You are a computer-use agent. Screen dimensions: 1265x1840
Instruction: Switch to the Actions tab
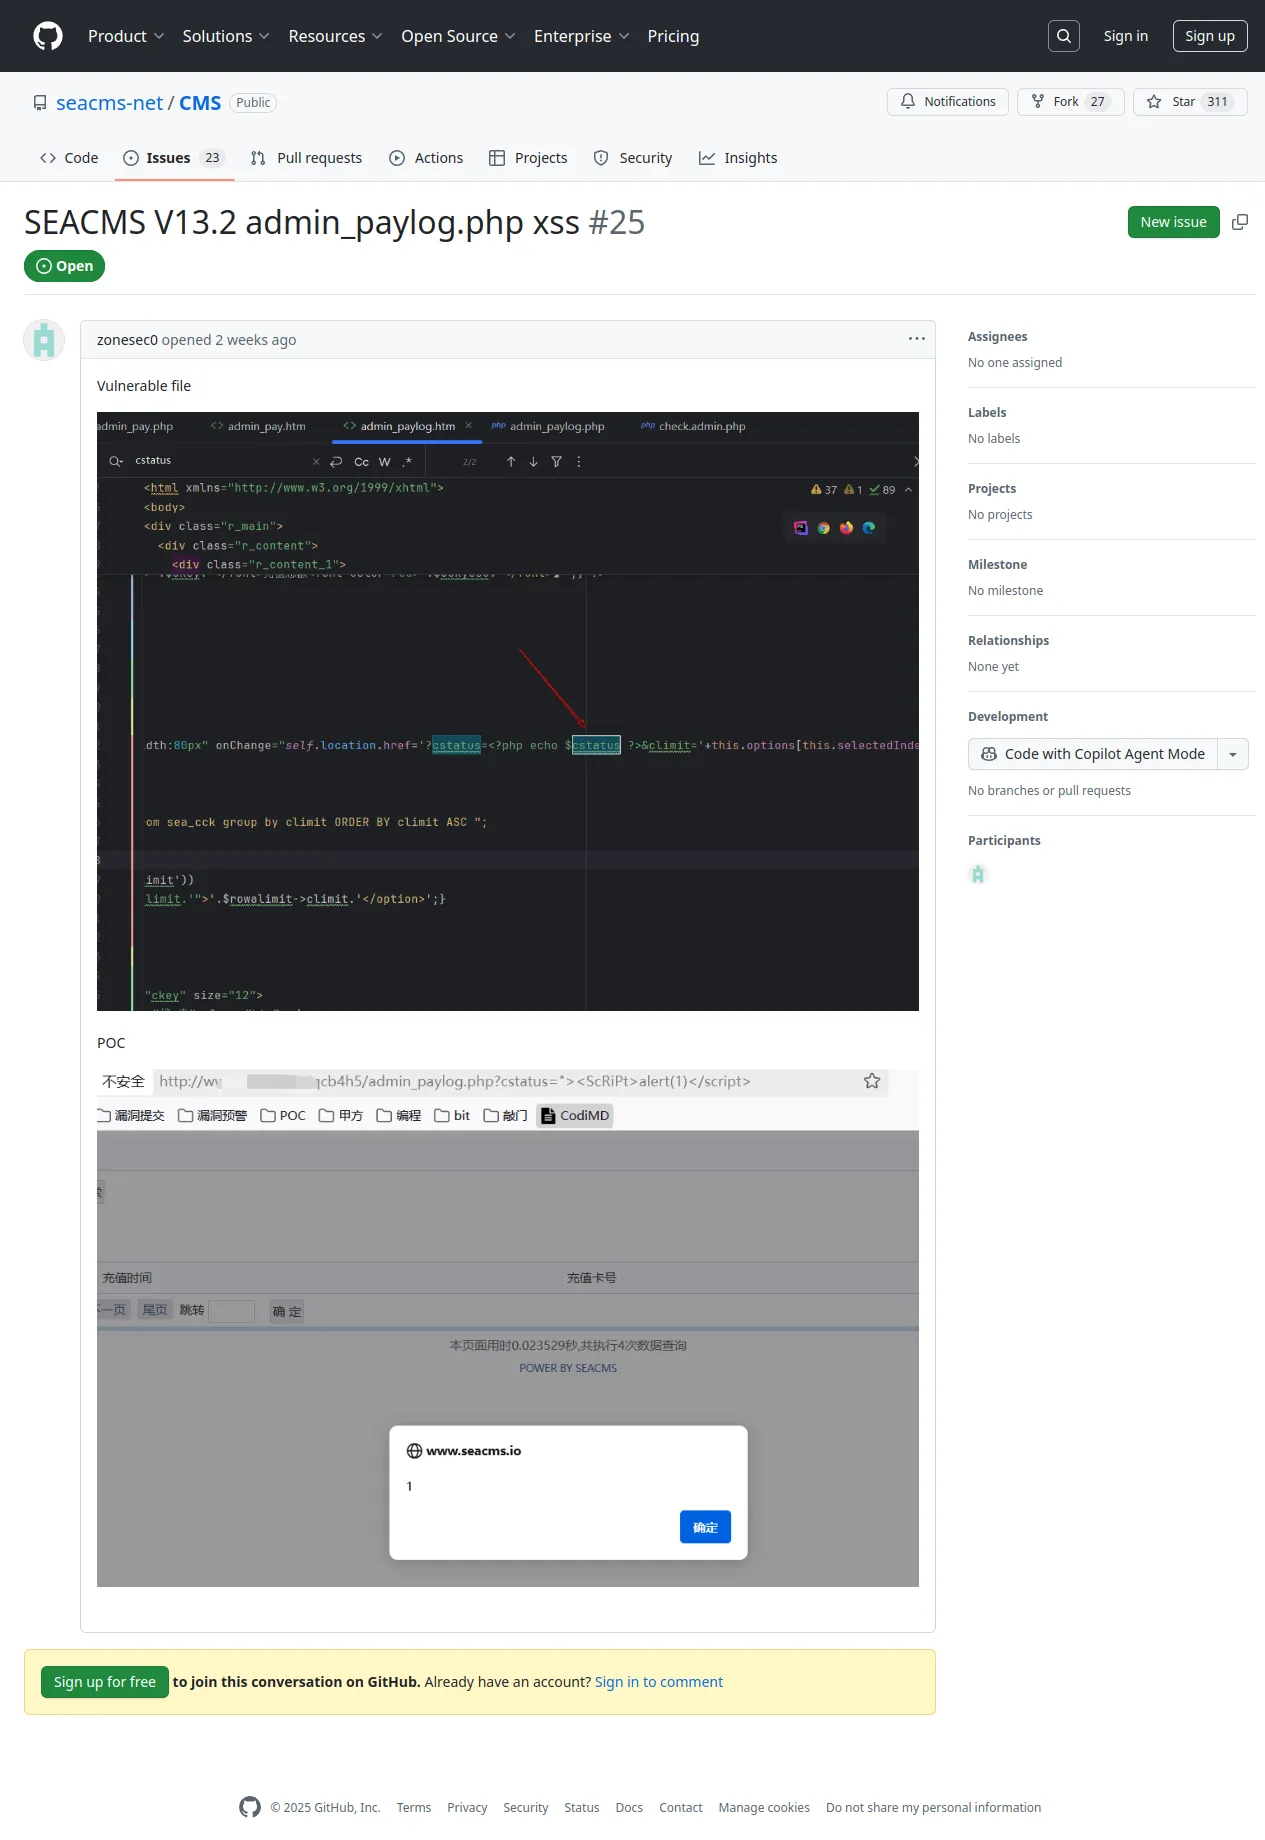coord(426,158)
